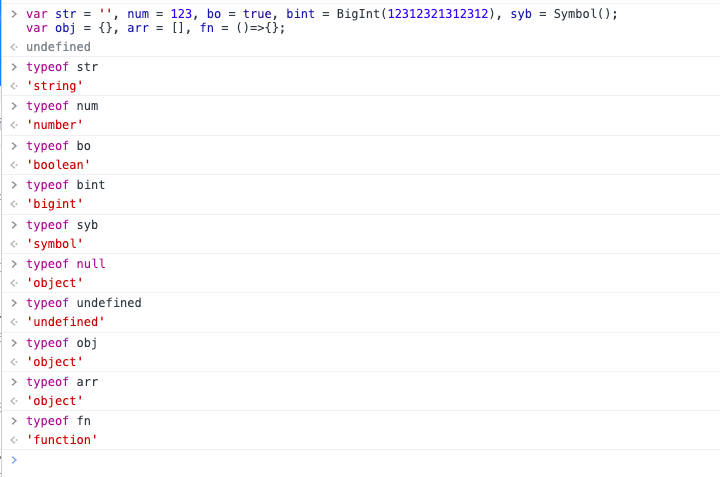Click the output arrow beside 'function' result
Image resolution: width=720 pixels, height=477 pixels.
click(x=14, y=440)
